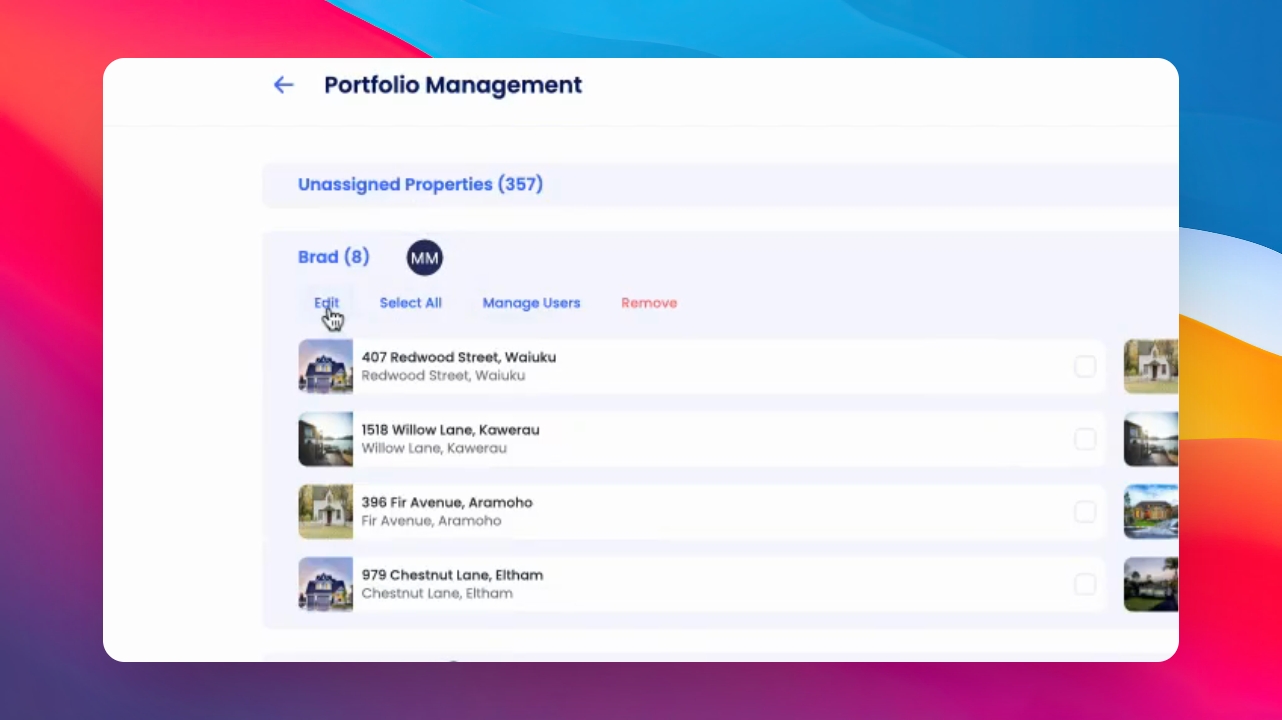
Task: Open the 407 Redwood Street house thumbnail
Action: 326,366
